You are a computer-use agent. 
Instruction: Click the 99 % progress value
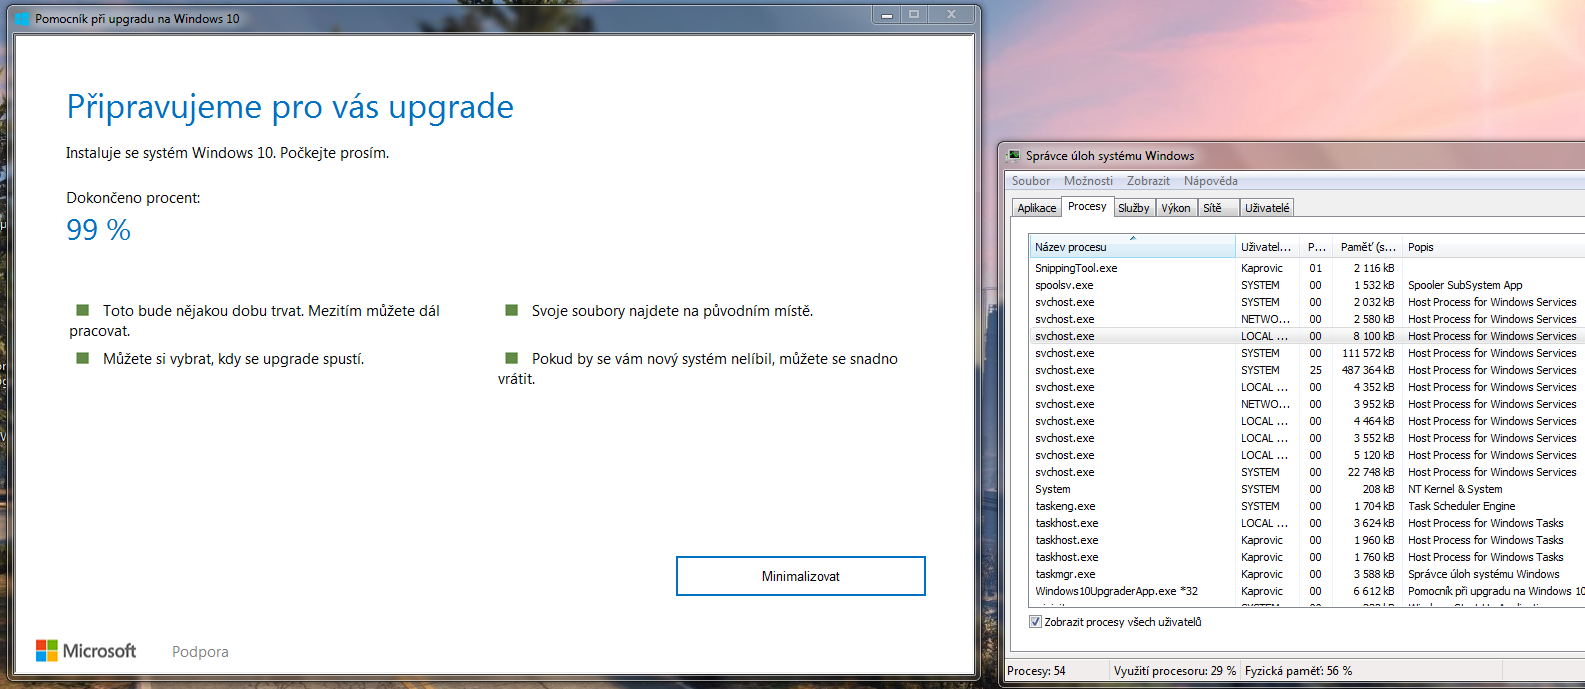coord(98,230)
